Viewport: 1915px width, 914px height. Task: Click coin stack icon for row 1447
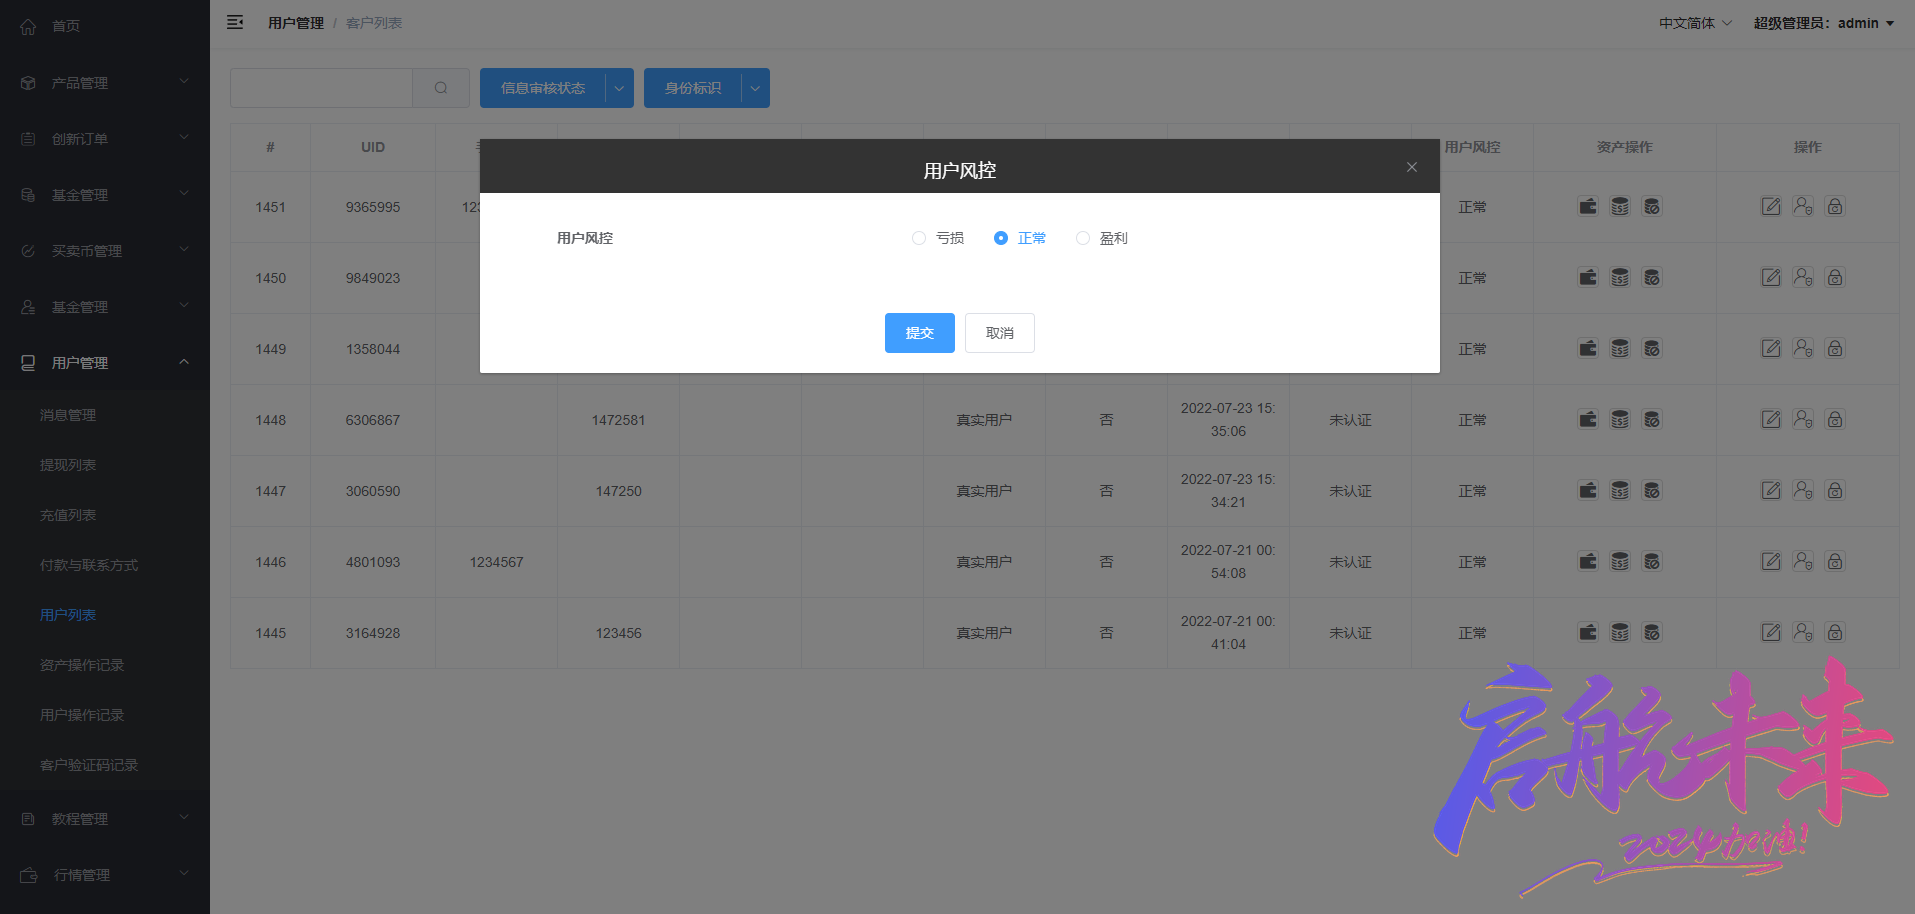1620,491
